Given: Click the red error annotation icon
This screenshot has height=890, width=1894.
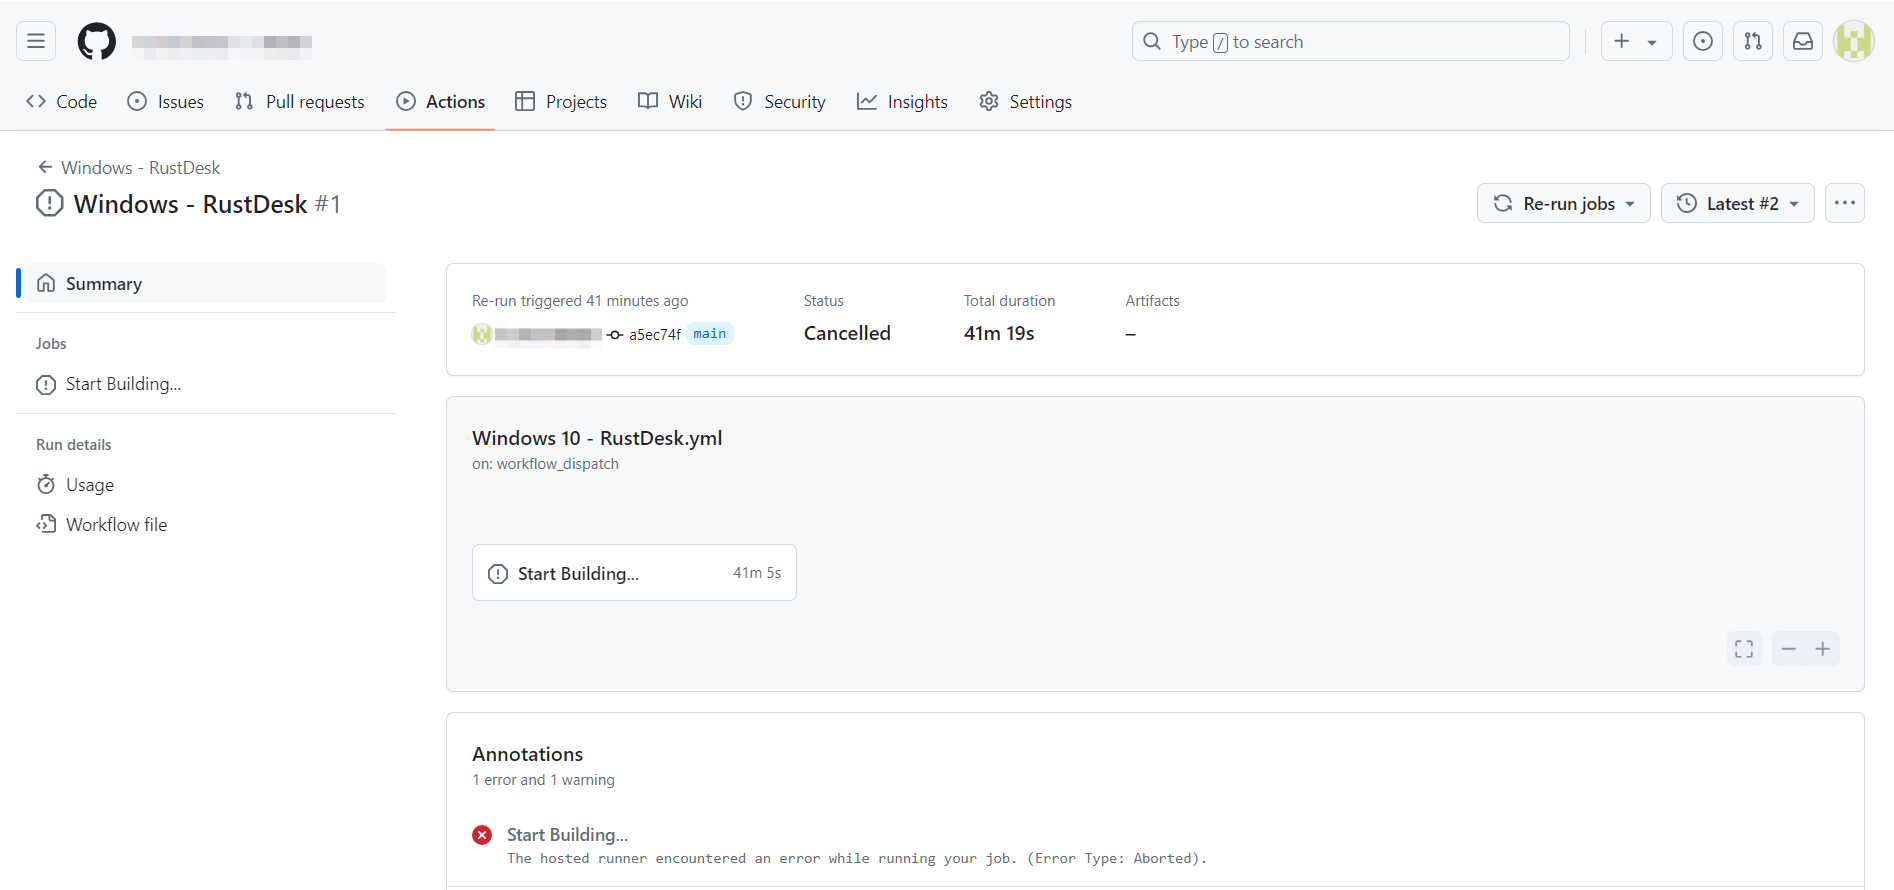Looking at the screenshot, I should coord(482,834).
